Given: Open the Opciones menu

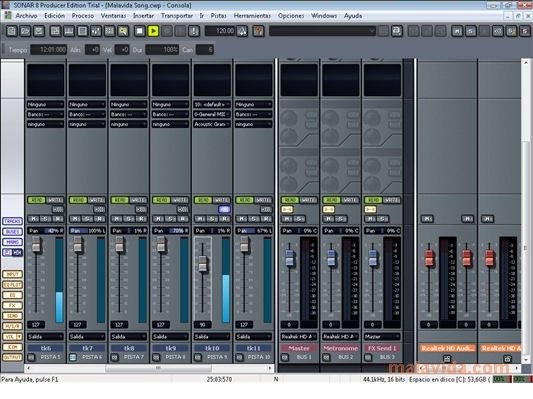Looking at the screenshot, I should coord(291,16).
